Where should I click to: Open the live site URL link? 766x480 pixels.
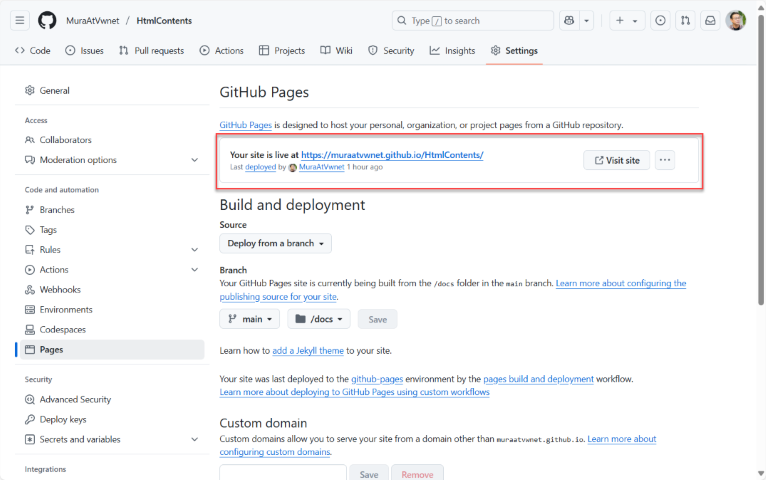coord(392,155)
